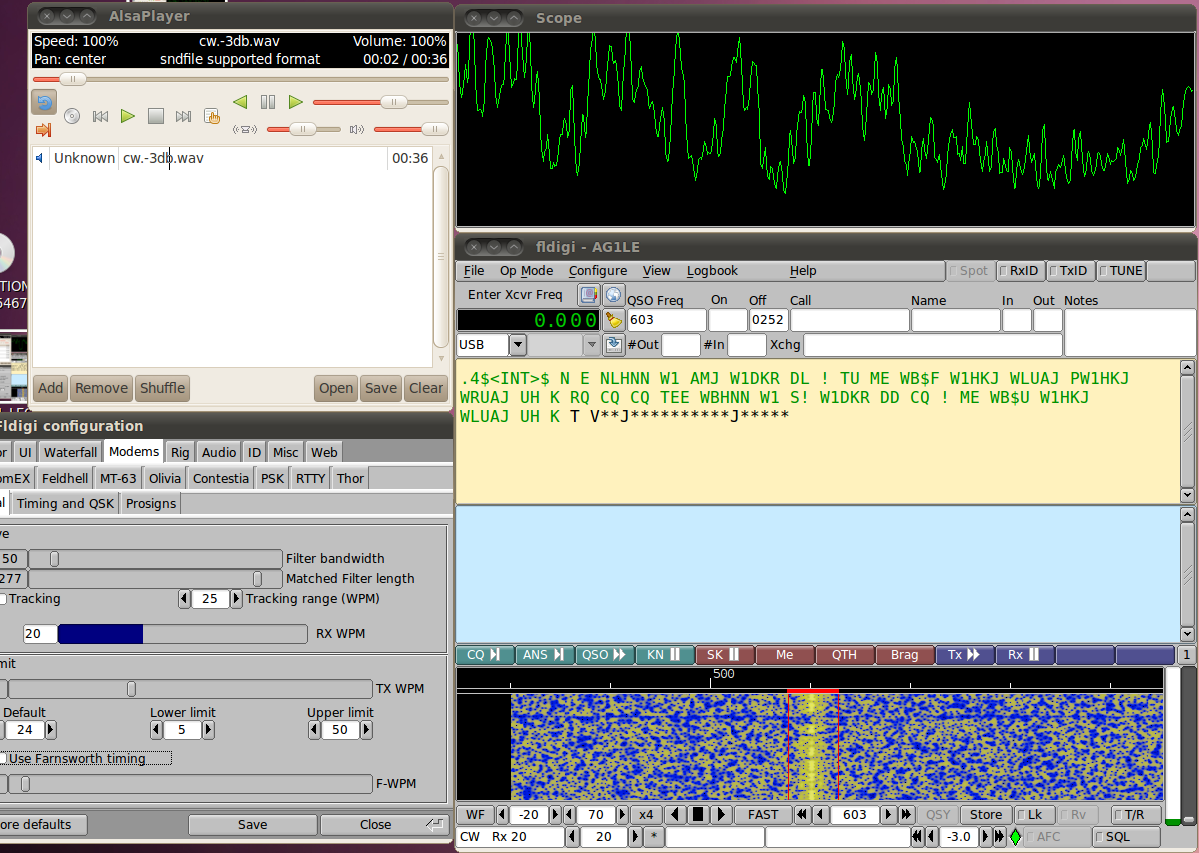This screenshot has height=853, width=1199.
Task: Click the broom icon to clear log fields
Action: point(614,320)
